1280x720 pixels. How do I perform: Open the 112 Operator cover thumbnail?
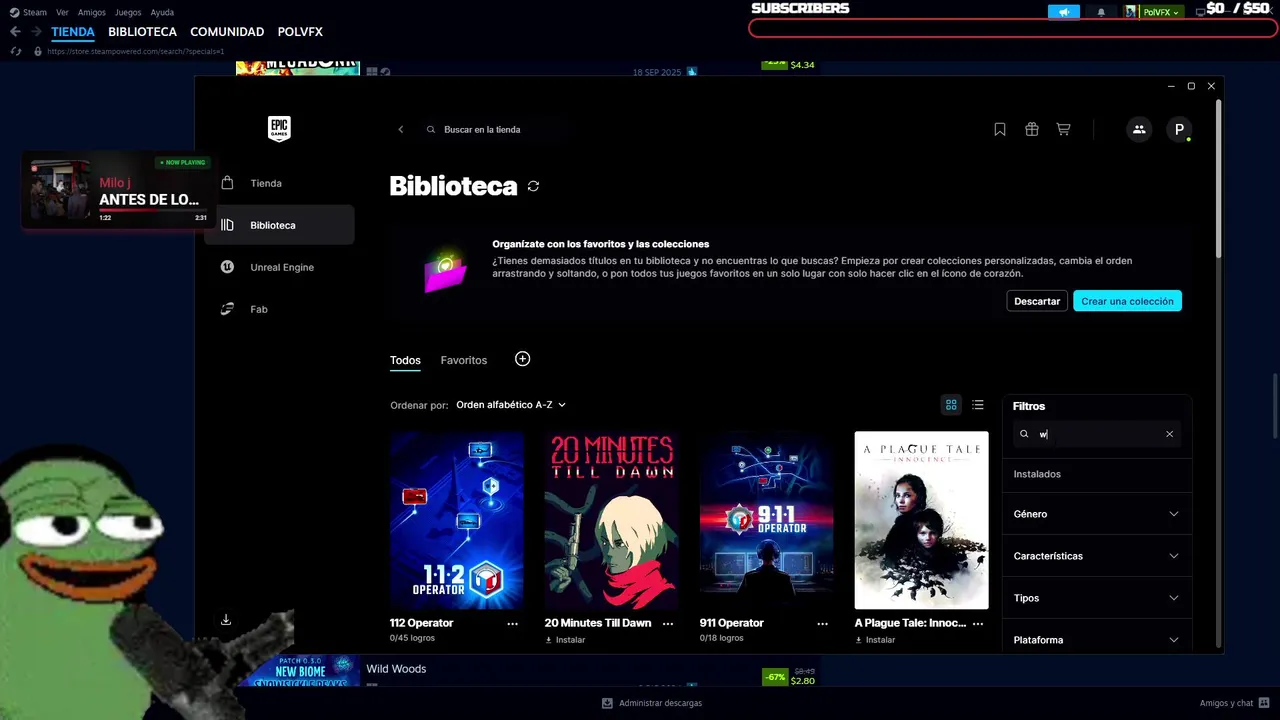point(457,520)
